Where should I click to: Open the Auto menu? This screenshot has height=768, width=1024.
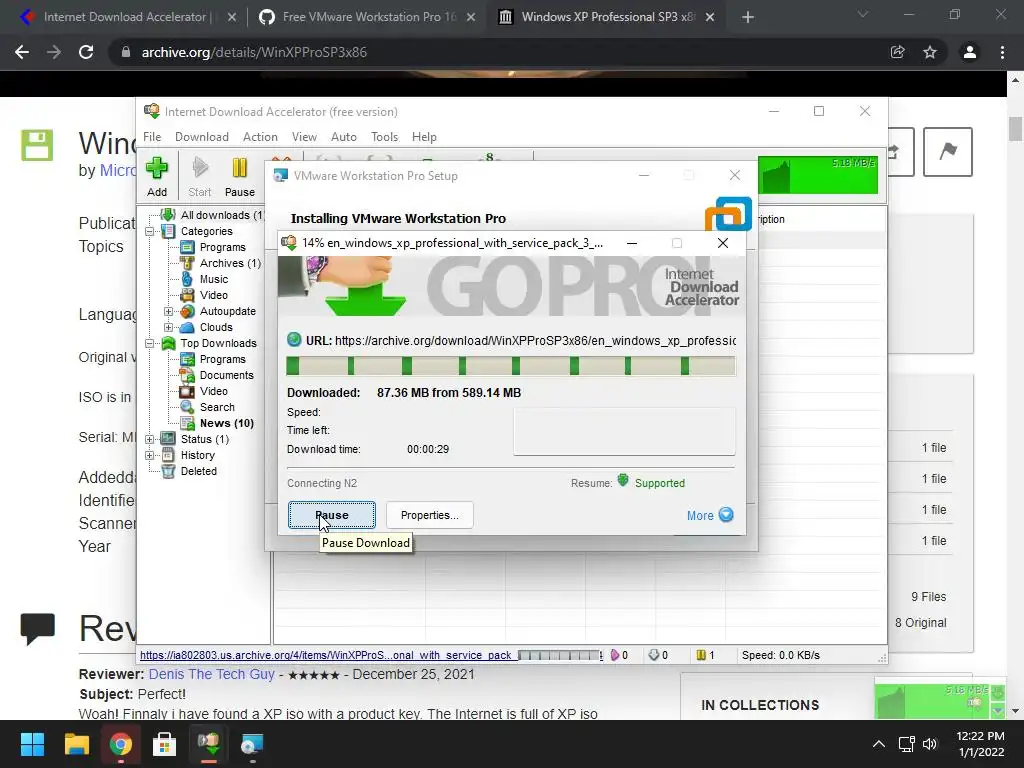coord(344,136)
